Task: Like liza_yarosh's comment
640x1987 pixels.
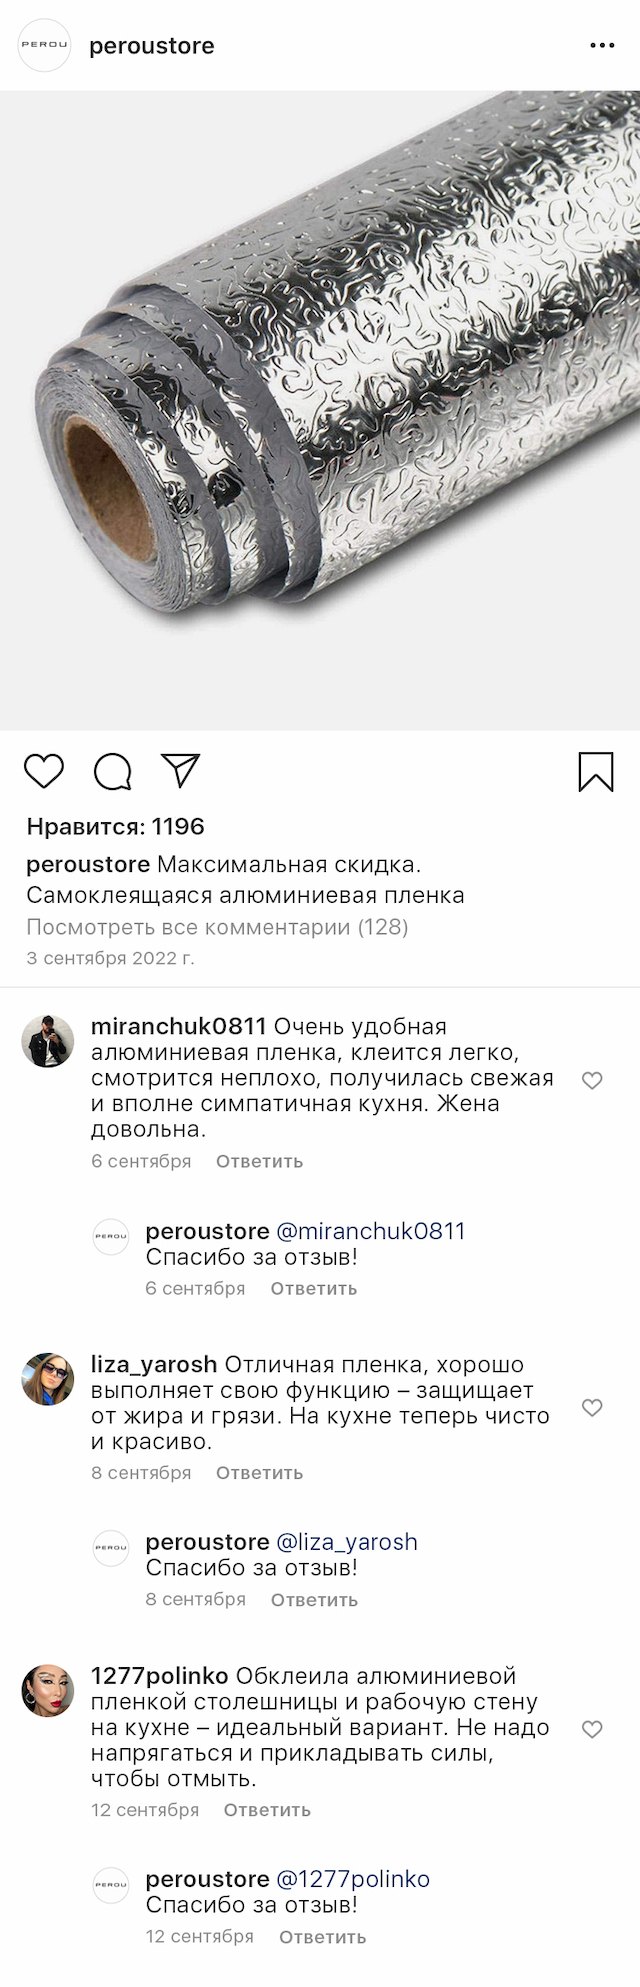Action: tap(592, 1408)
